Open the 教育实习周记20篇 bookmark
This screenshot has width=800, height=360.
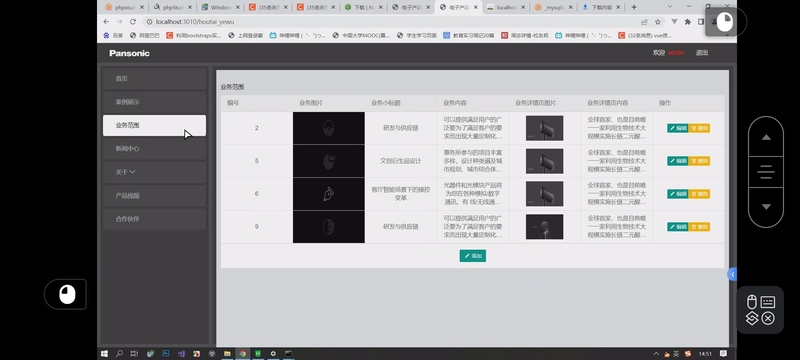[x=468, y=36]
